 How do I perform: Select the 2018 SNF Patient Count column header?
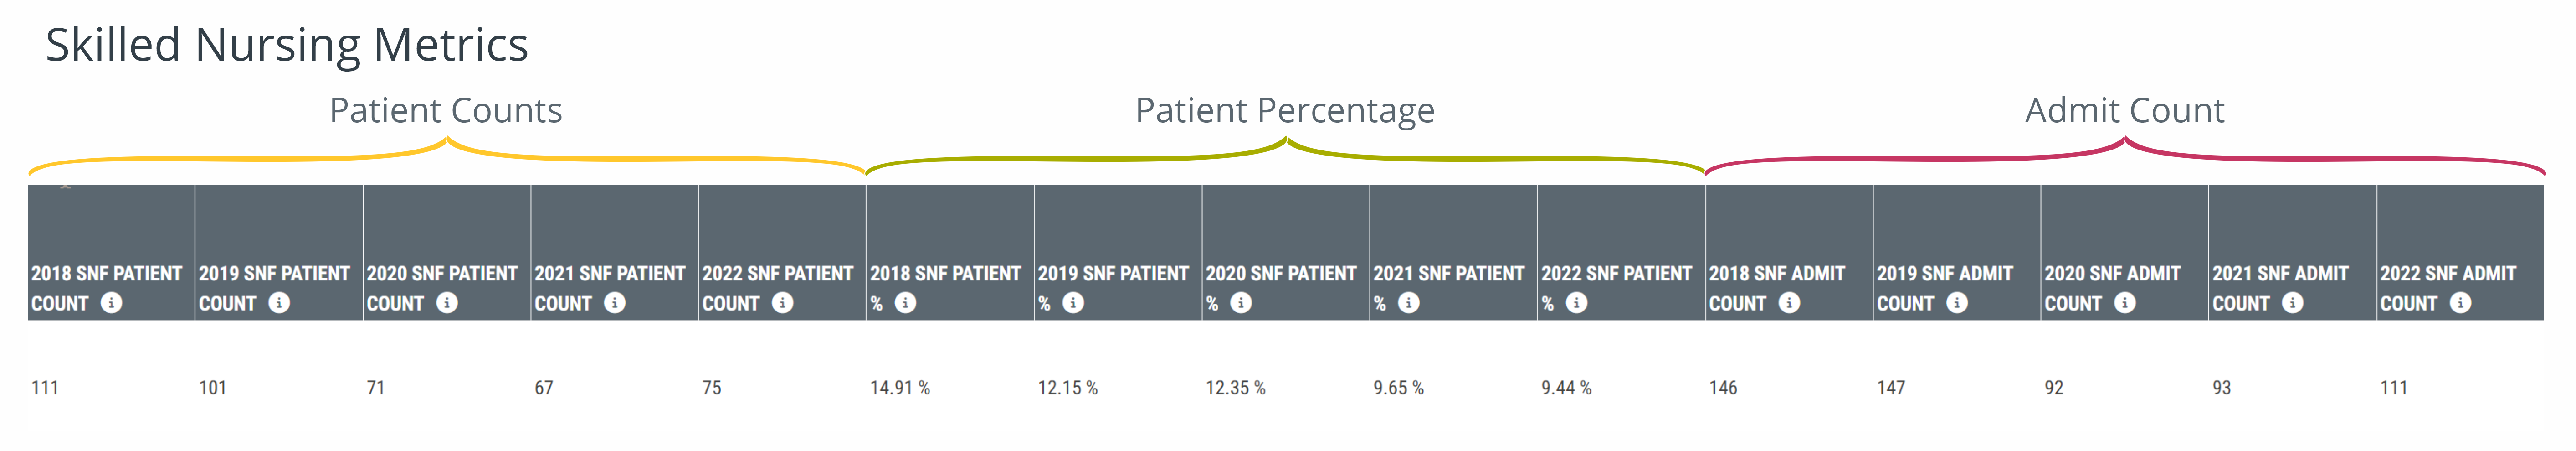(x=111, y=252)
